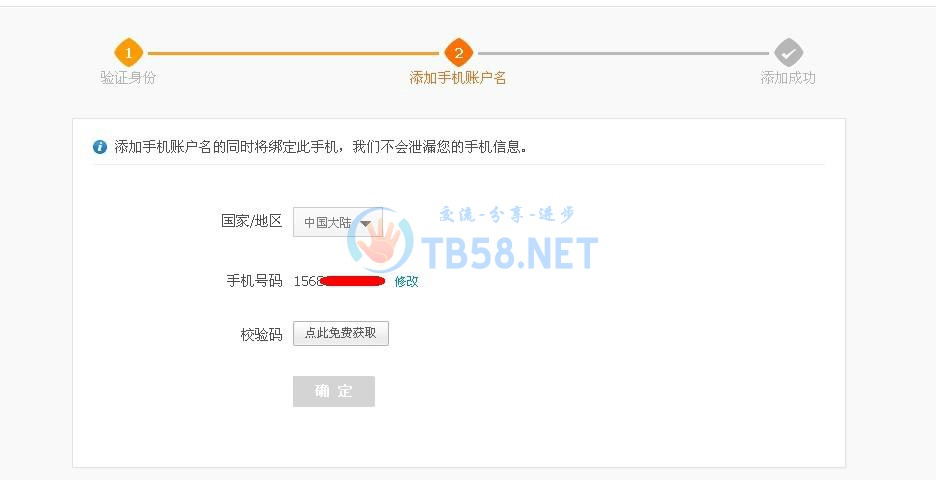Image resolution: width=936 pixels, height=480 pixels.
Task: Click the step 2 orange diamond icon
Action: 458,53
